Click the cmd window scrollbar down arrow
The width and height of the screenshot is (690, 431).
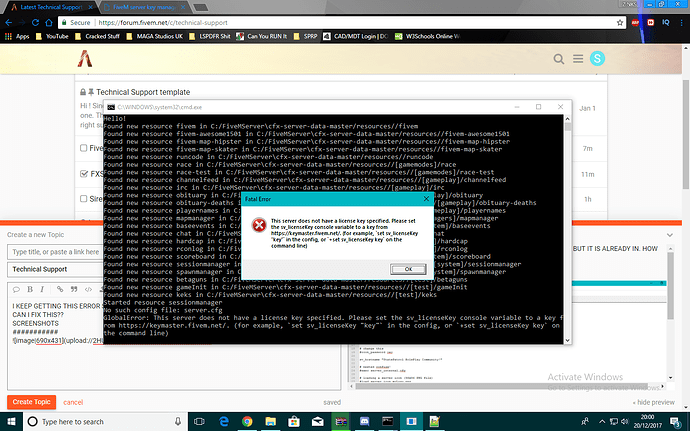(567, 340)
